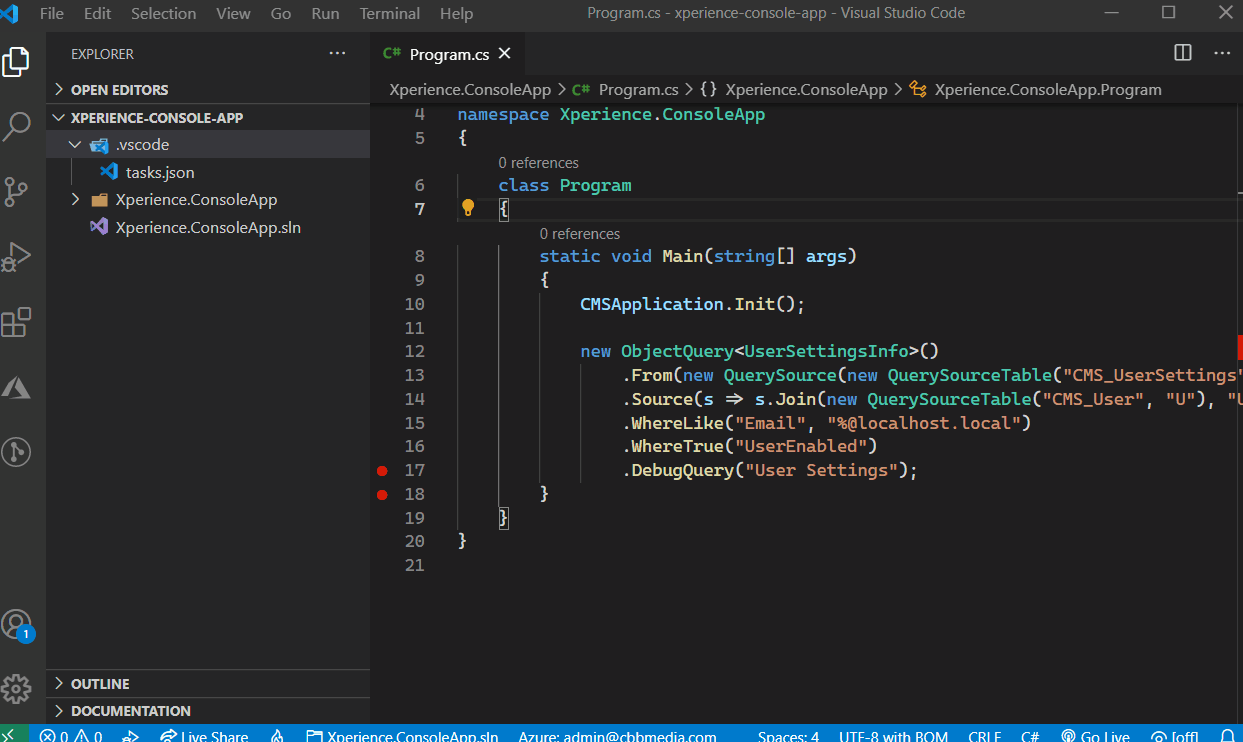Open the Source Control view icon

click(x=16, y=192)
